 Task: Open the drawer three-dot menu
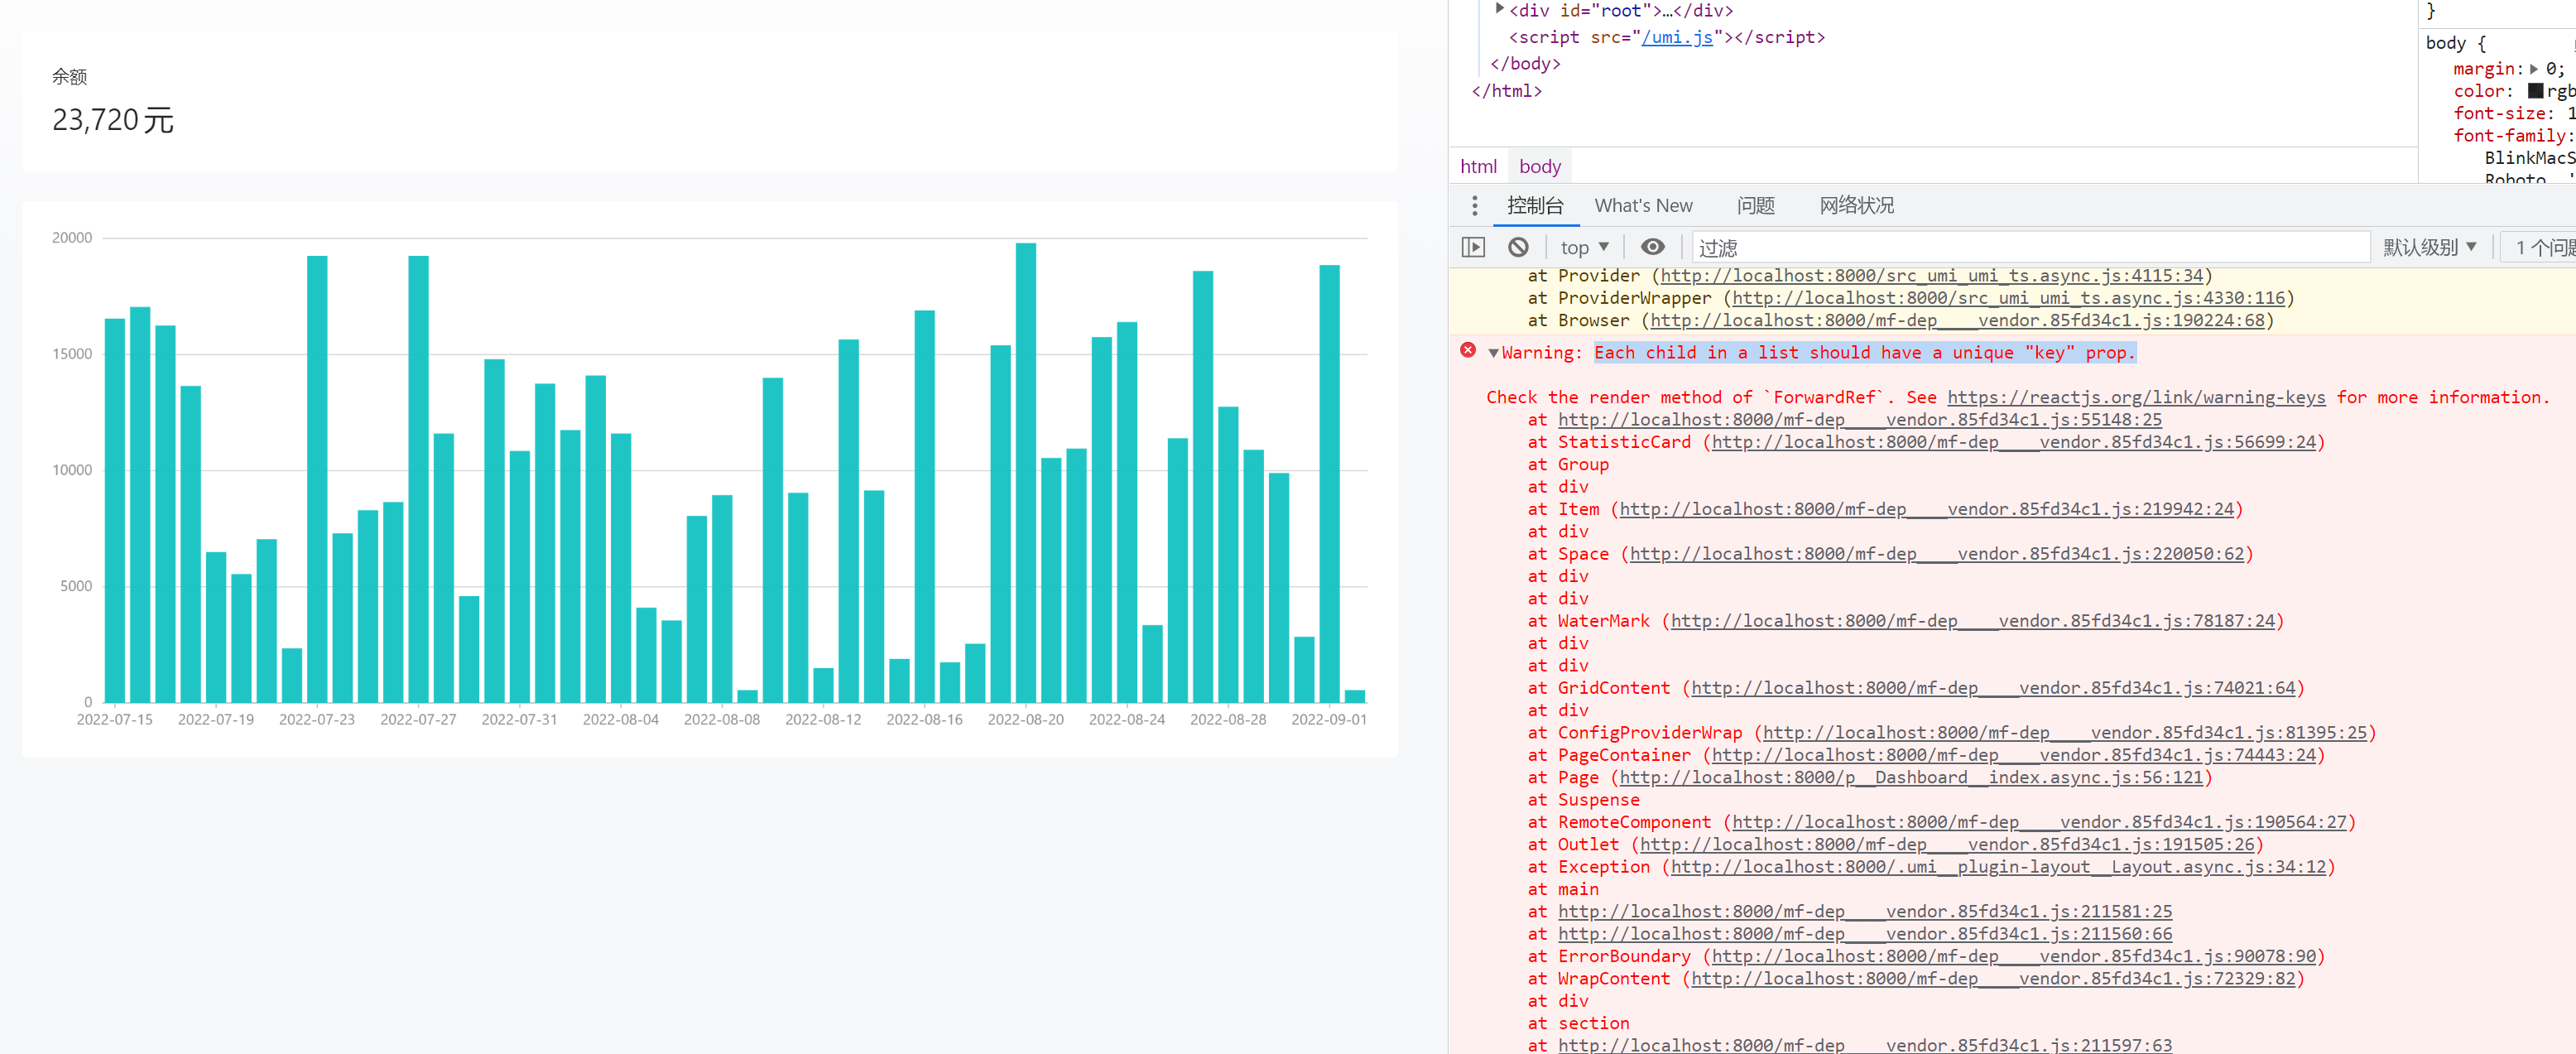(1474, 206)
